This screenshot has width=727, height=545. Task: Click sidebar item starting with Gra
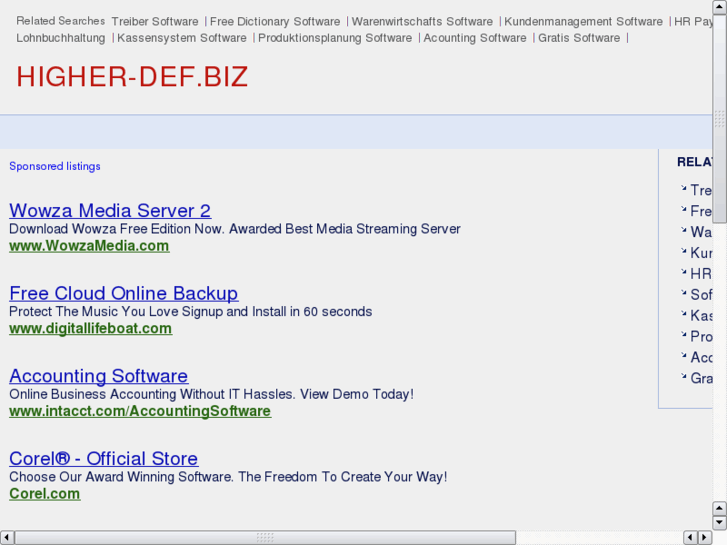701,378
